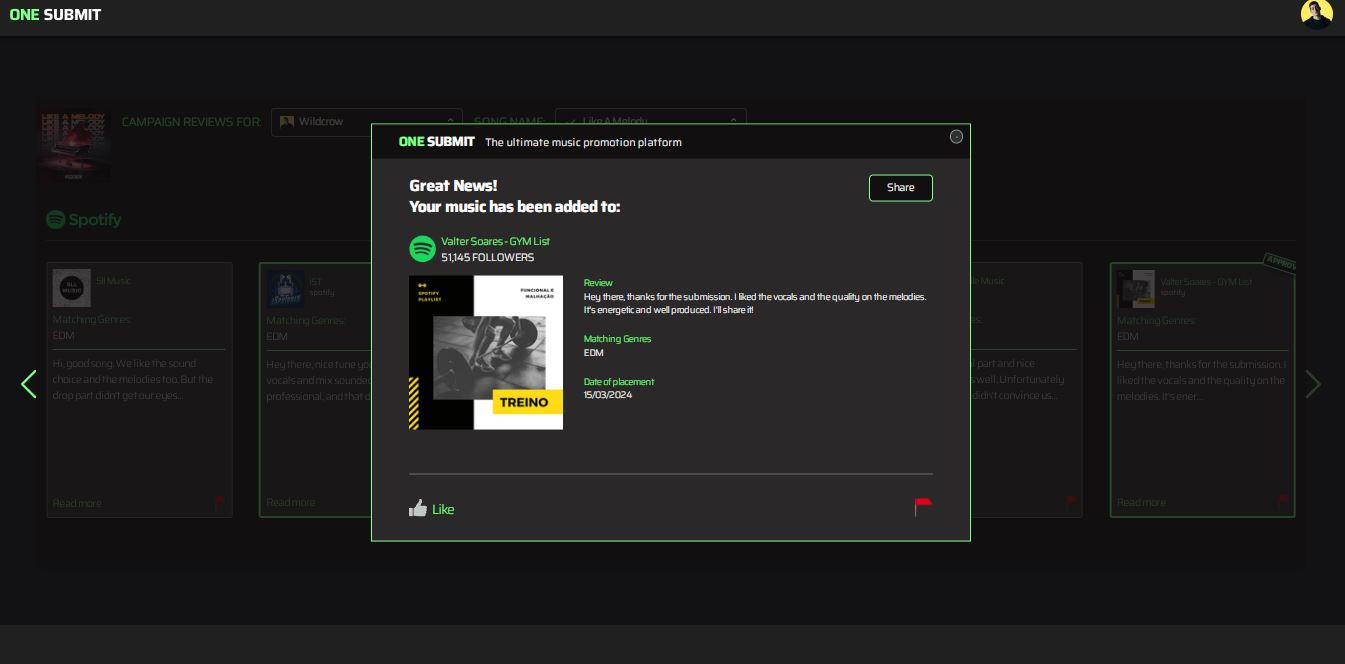Click the Like A Melody album artwork

[x=75, y=146]
